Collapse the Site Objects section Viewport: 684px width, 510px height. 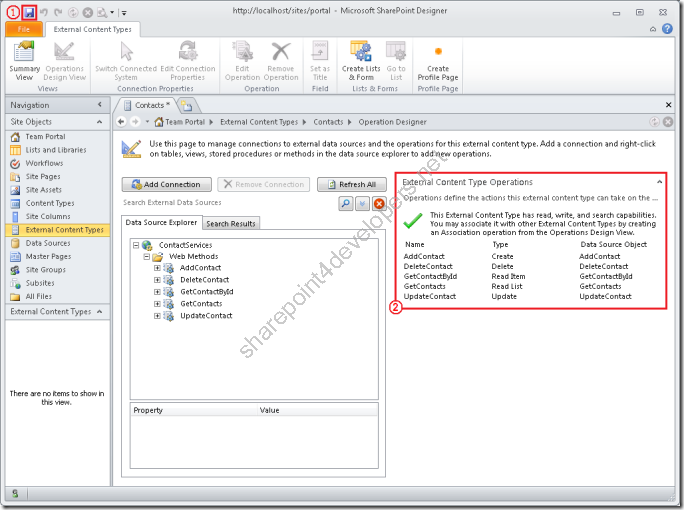click(100, 122)
